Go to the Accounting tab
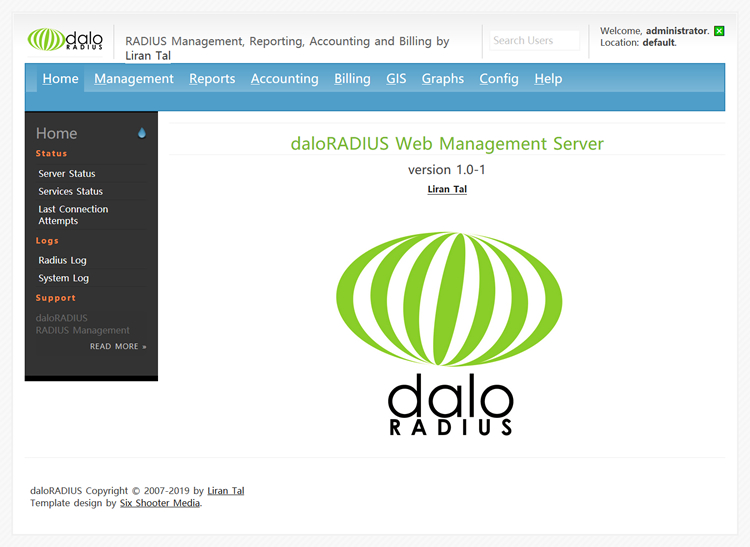 pyautogui.click(x=285, y=78)
